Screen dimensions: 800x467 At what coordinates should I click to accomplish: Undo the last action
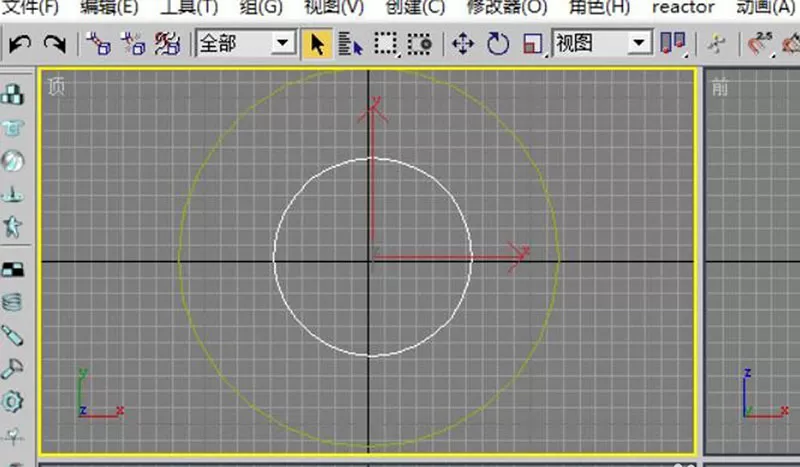click(x=20, y=44)
